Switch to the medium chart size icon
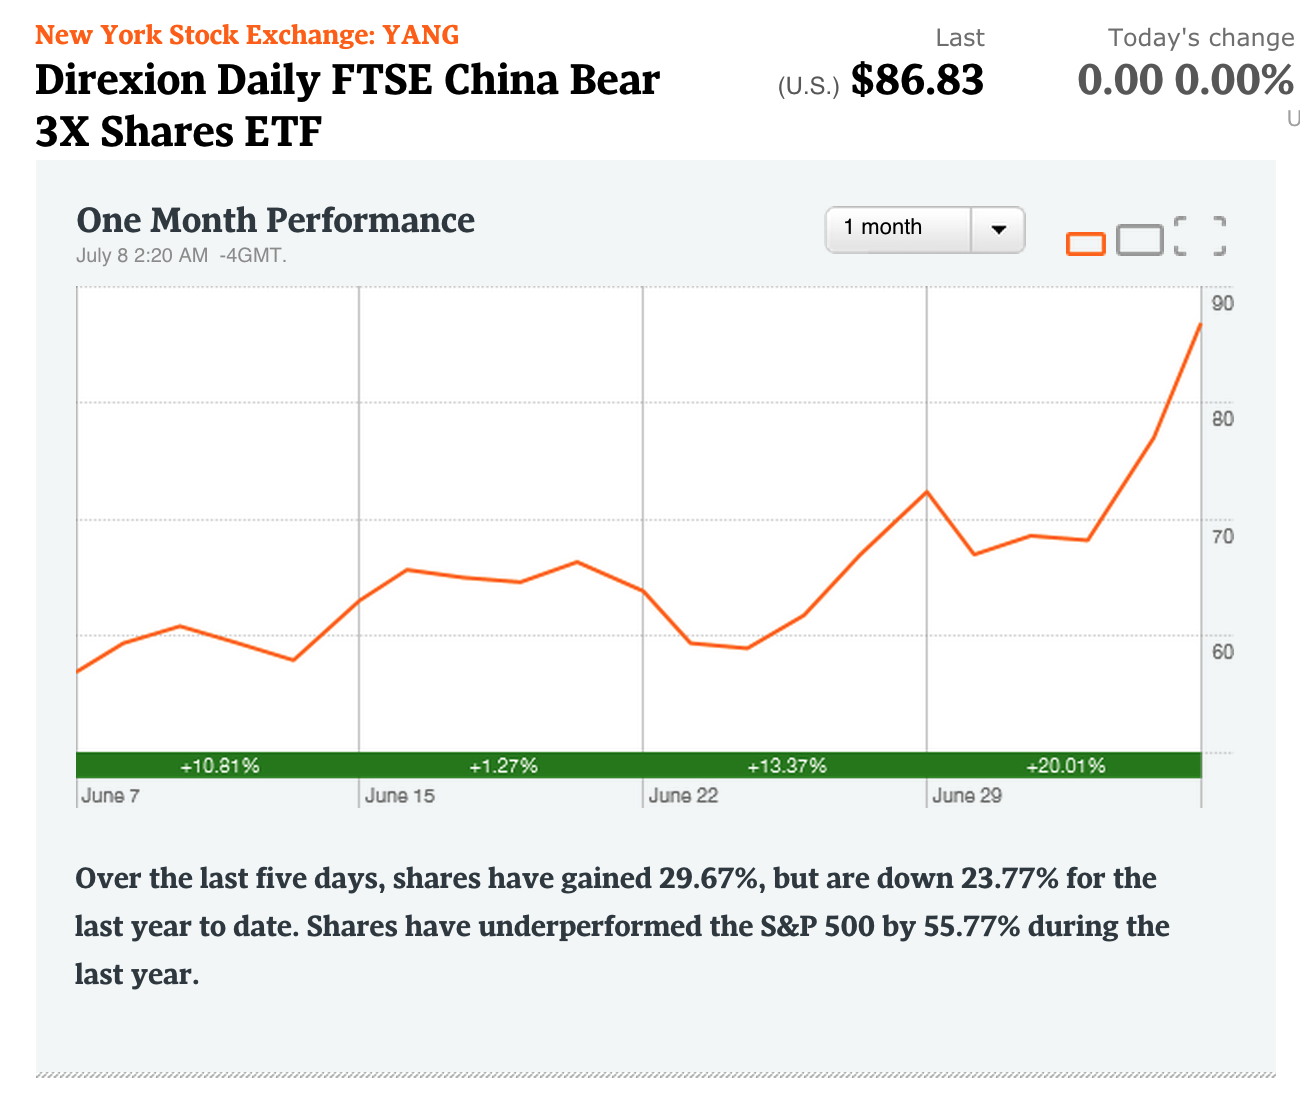This screenshot has height=1096, width=1300. (x=1139, y=240)
